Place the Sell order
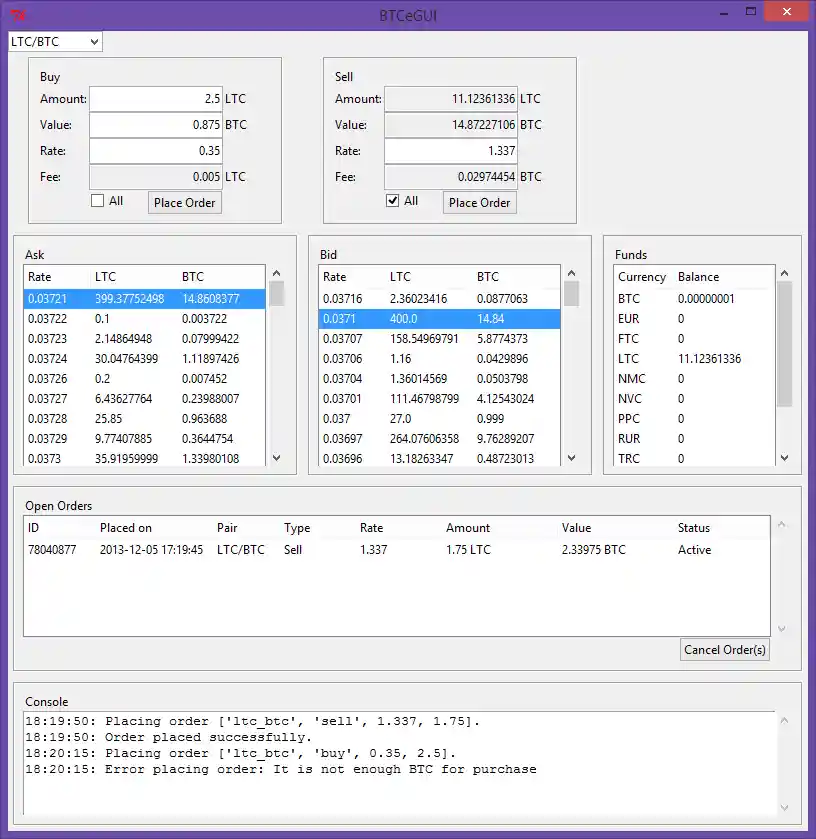 tap(480, 202)
